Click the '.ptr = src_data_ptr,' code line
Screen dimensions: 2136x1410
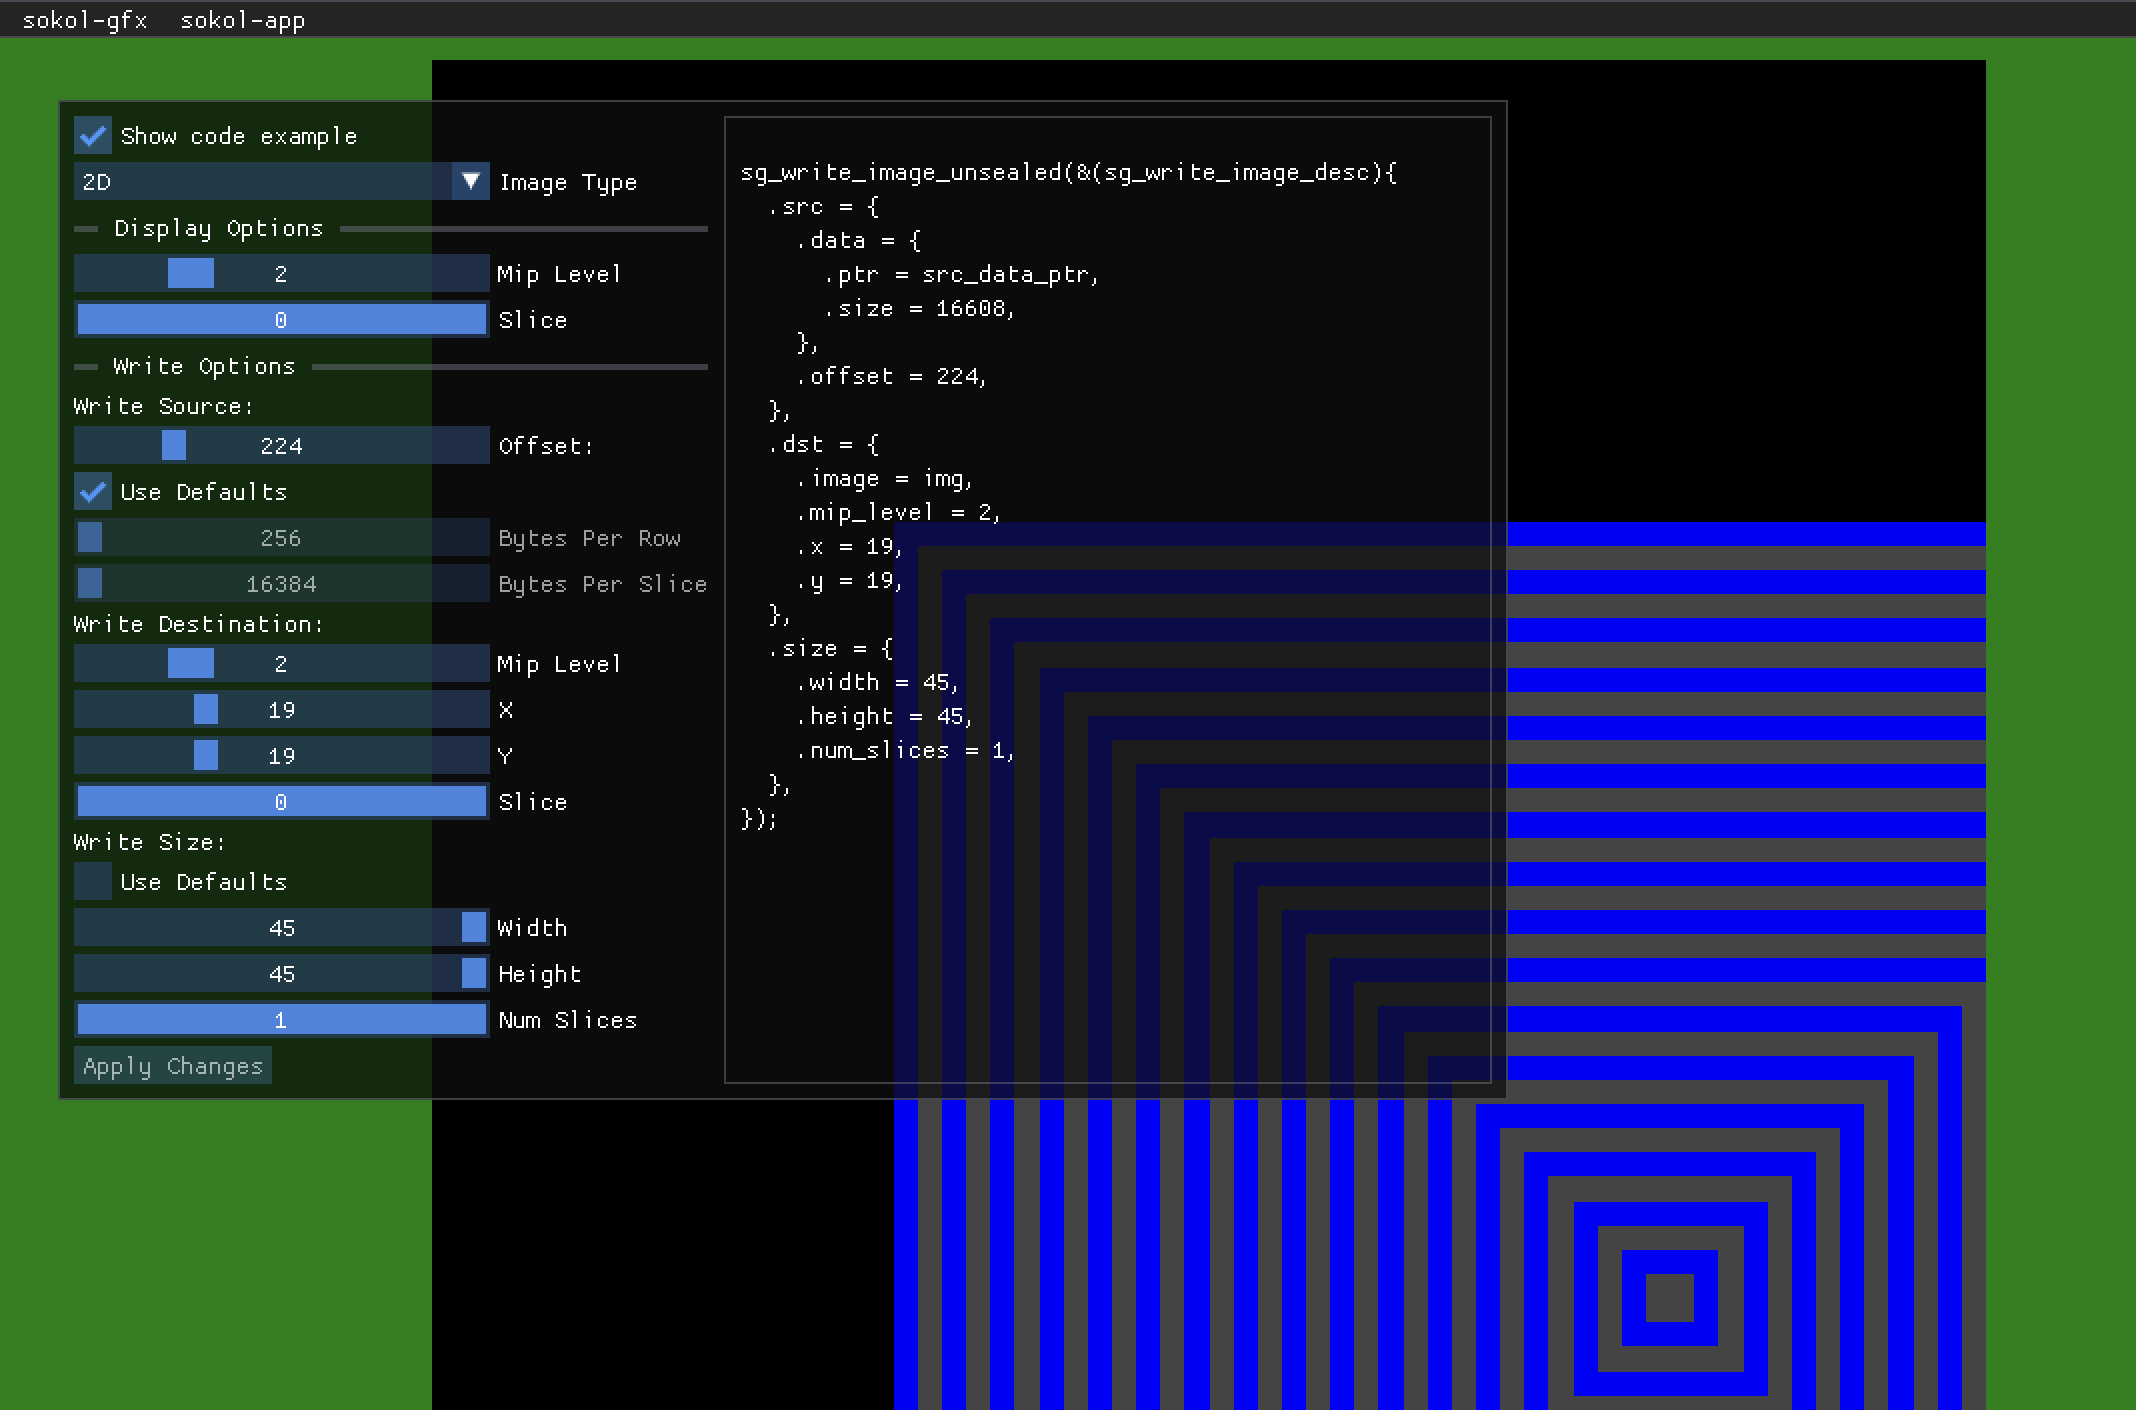pos(961,274)
